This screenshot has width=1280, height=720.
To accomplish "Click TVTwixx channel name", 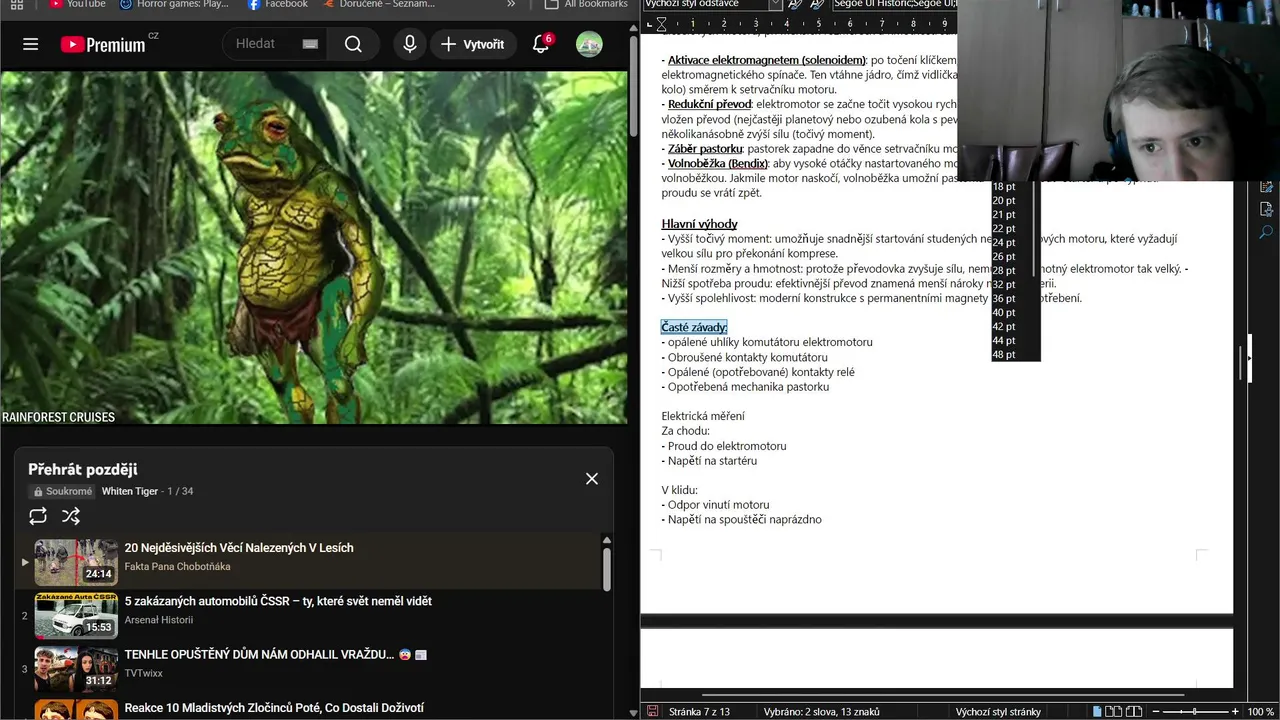I will (x=144, y=673).
